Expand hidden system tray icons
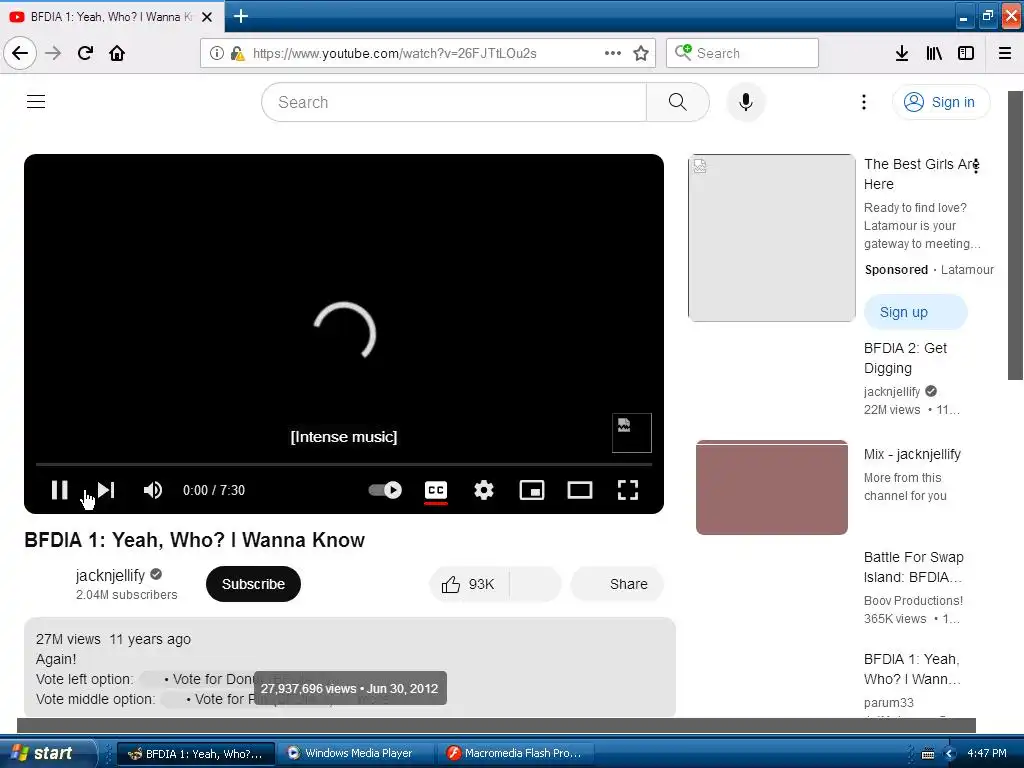The height and width of the screenshot is (768, 1024). pyautogui.click(x=950, y=754)
